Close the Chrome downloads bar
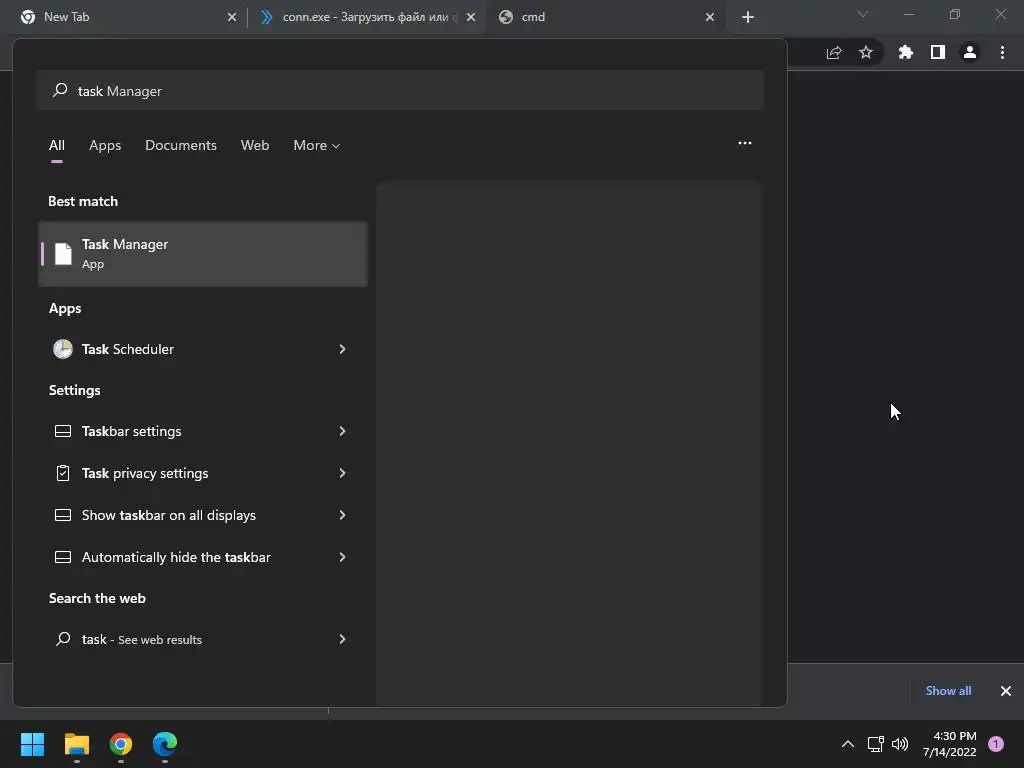This screenshot has width=1024, height=768. (x=1006, y=691)
